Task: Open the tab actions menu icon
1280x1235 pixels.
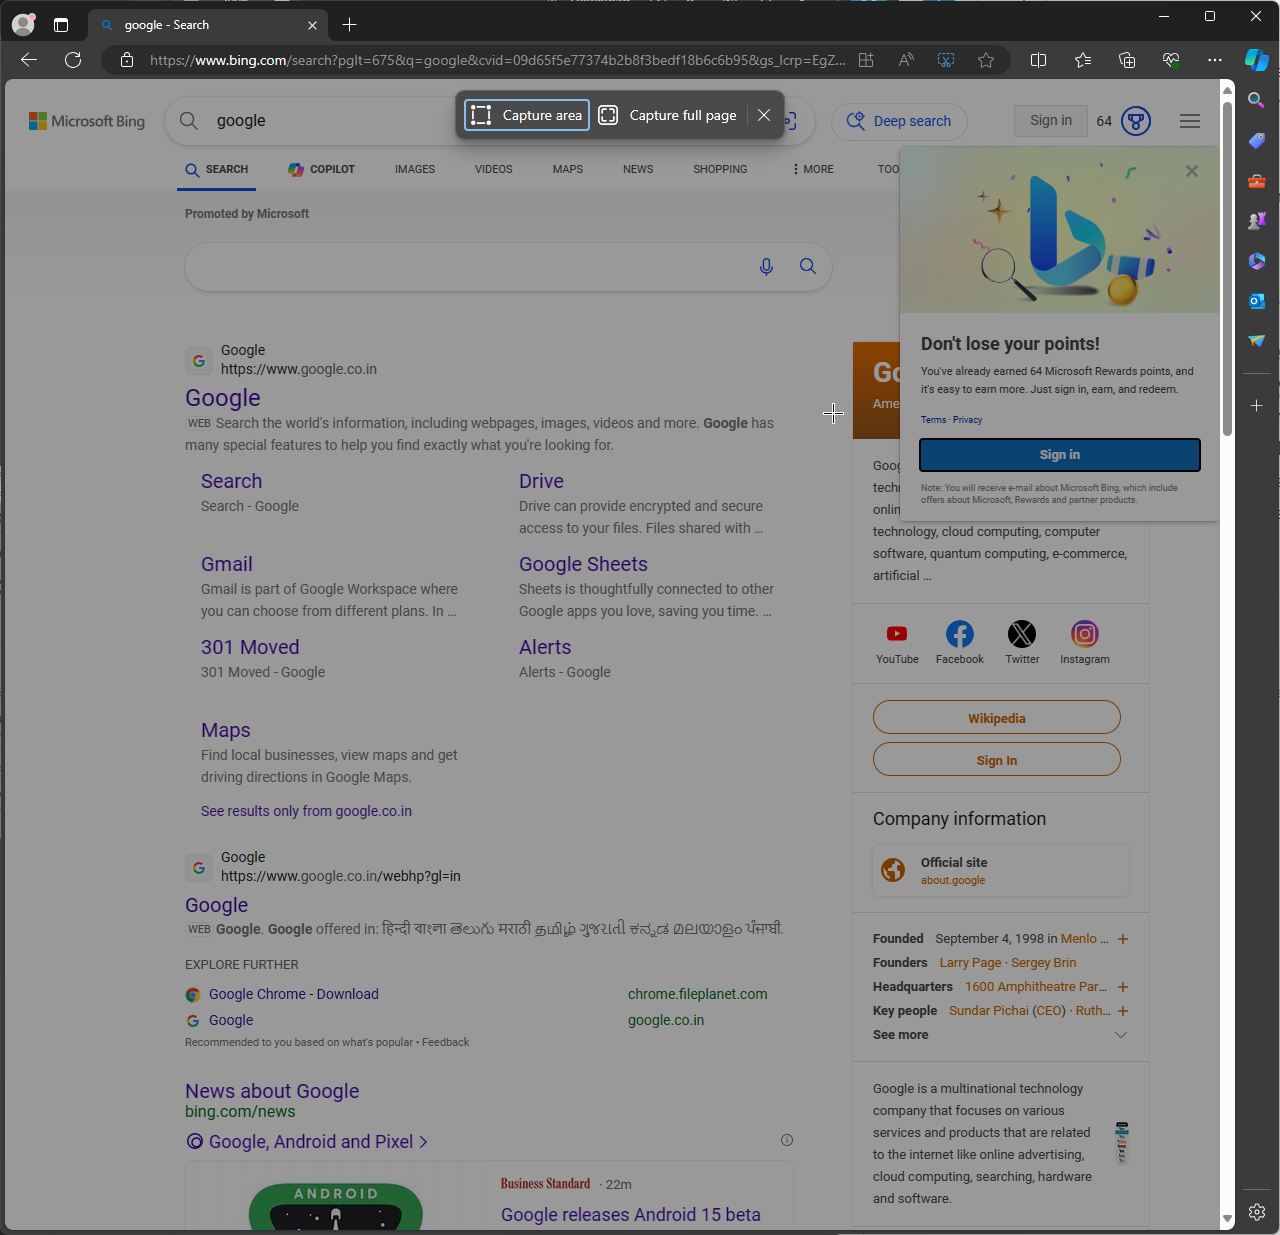Action: (61, 25)
